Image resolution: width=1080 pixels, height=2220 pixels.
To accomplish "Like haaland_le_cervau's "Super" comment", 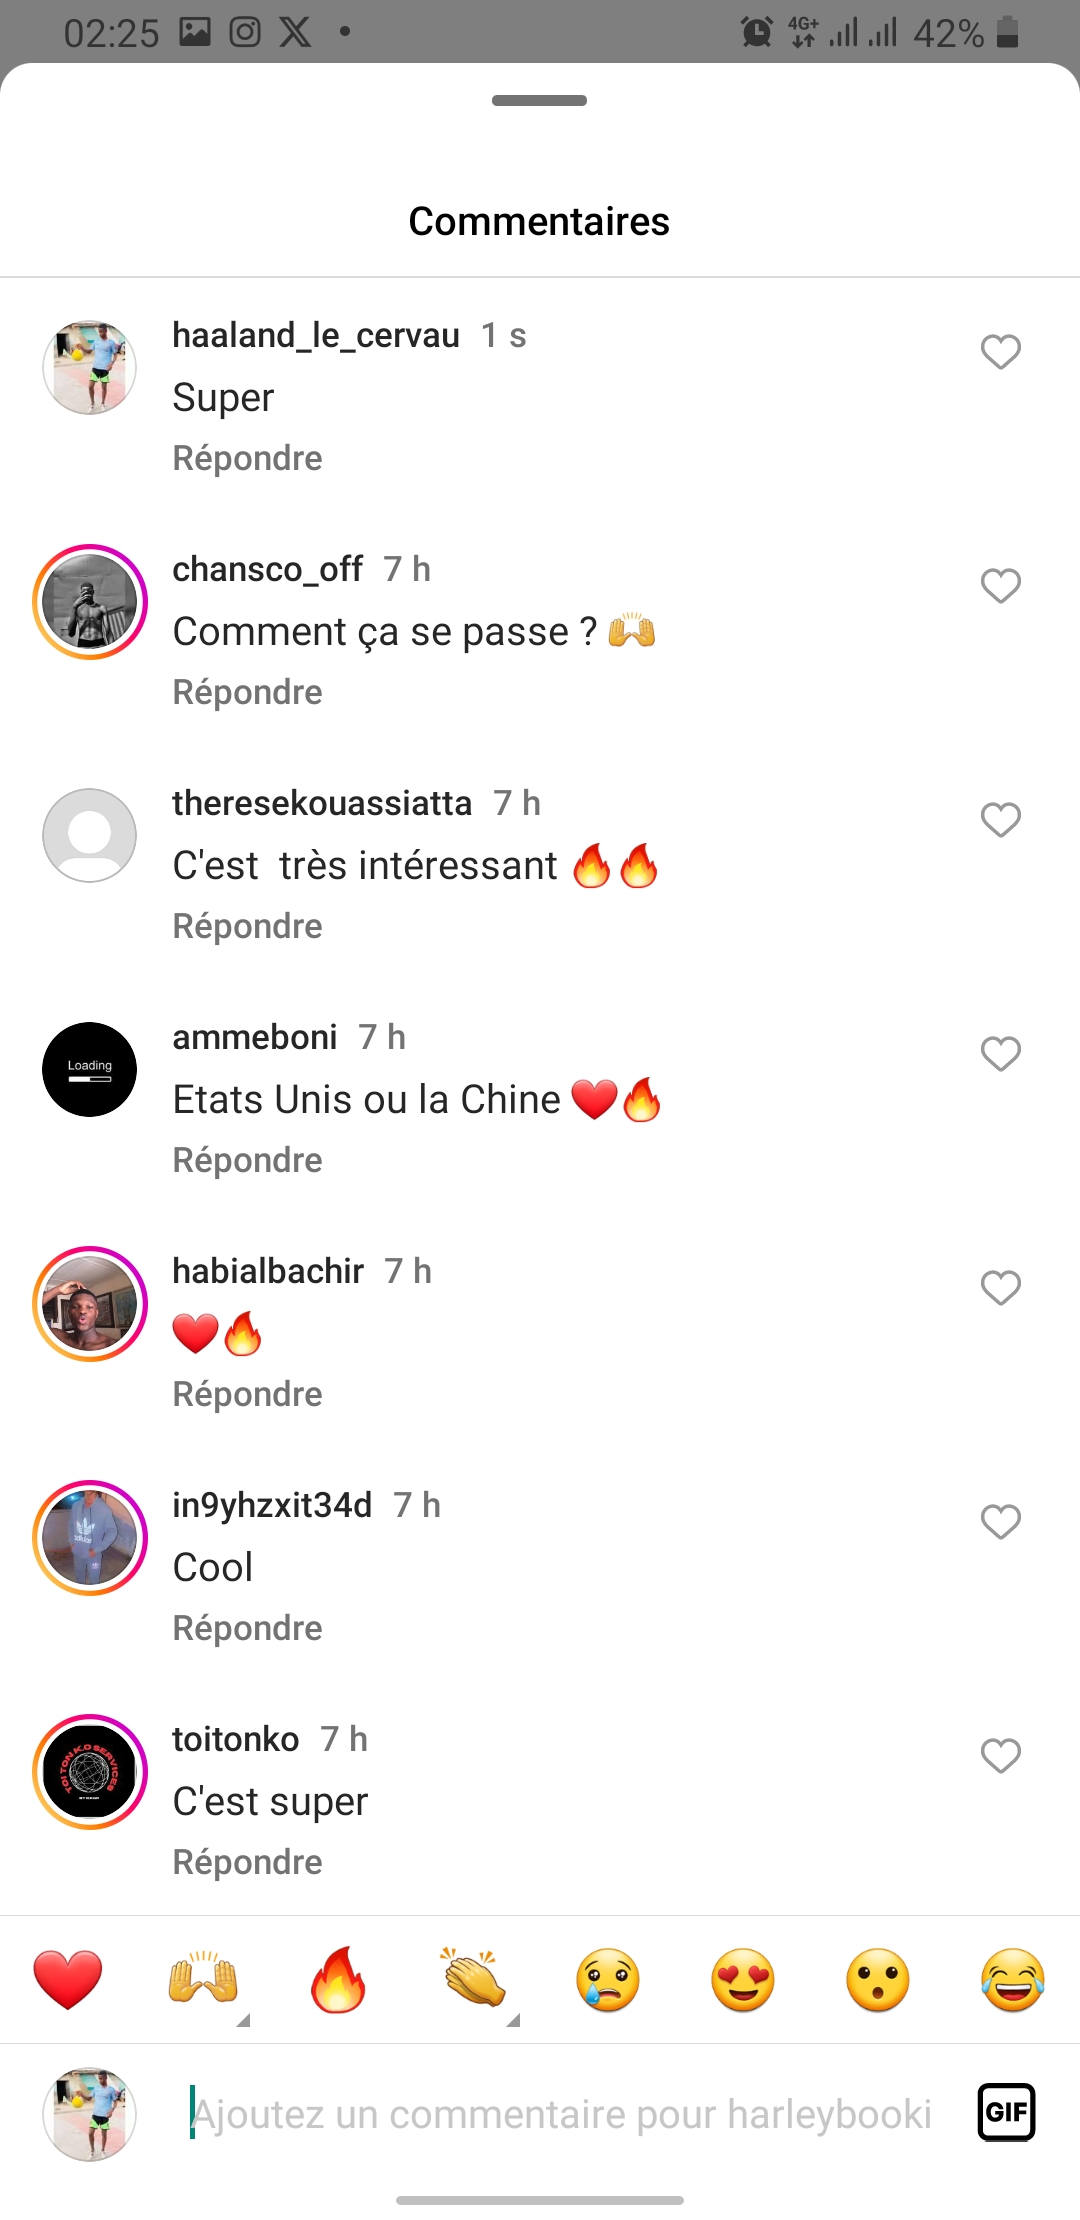I will coord(1000,352).
